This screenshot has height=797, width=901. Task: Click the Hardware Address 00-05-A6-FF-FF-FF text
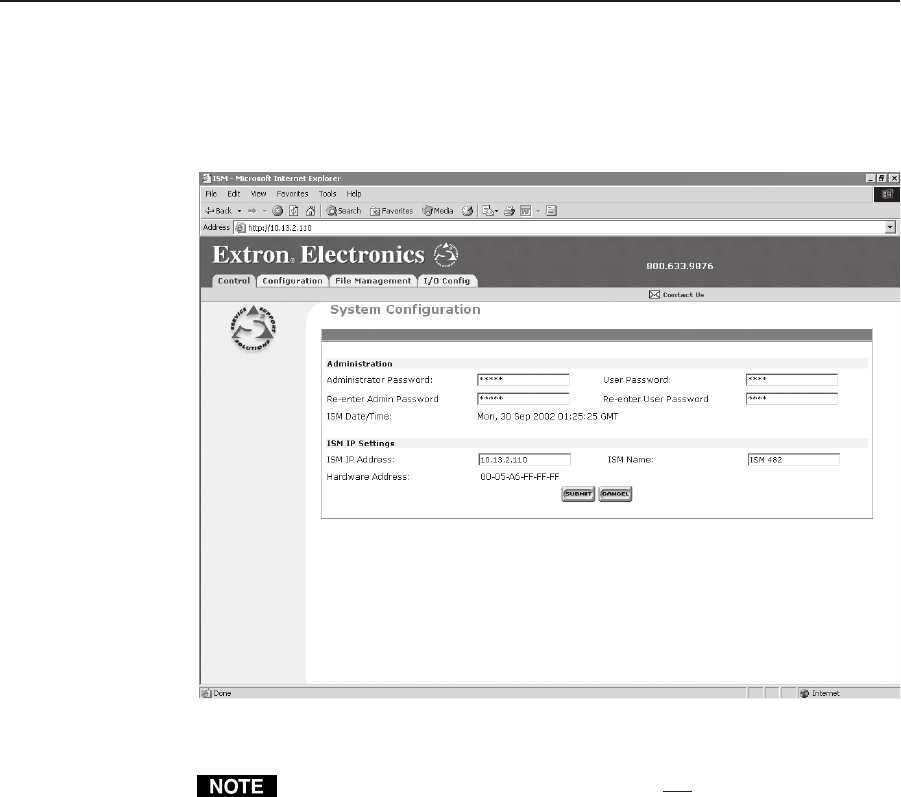coord(519,477)
